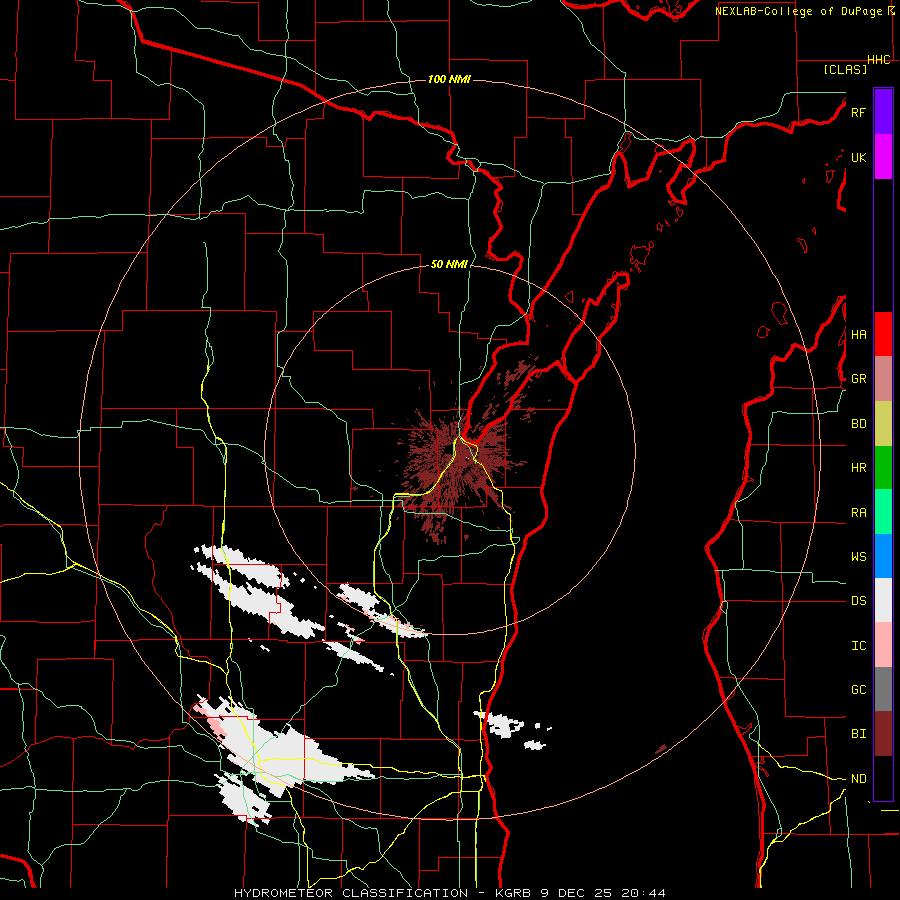Click the HR legend label
The image size is (900, 900).
858,468
